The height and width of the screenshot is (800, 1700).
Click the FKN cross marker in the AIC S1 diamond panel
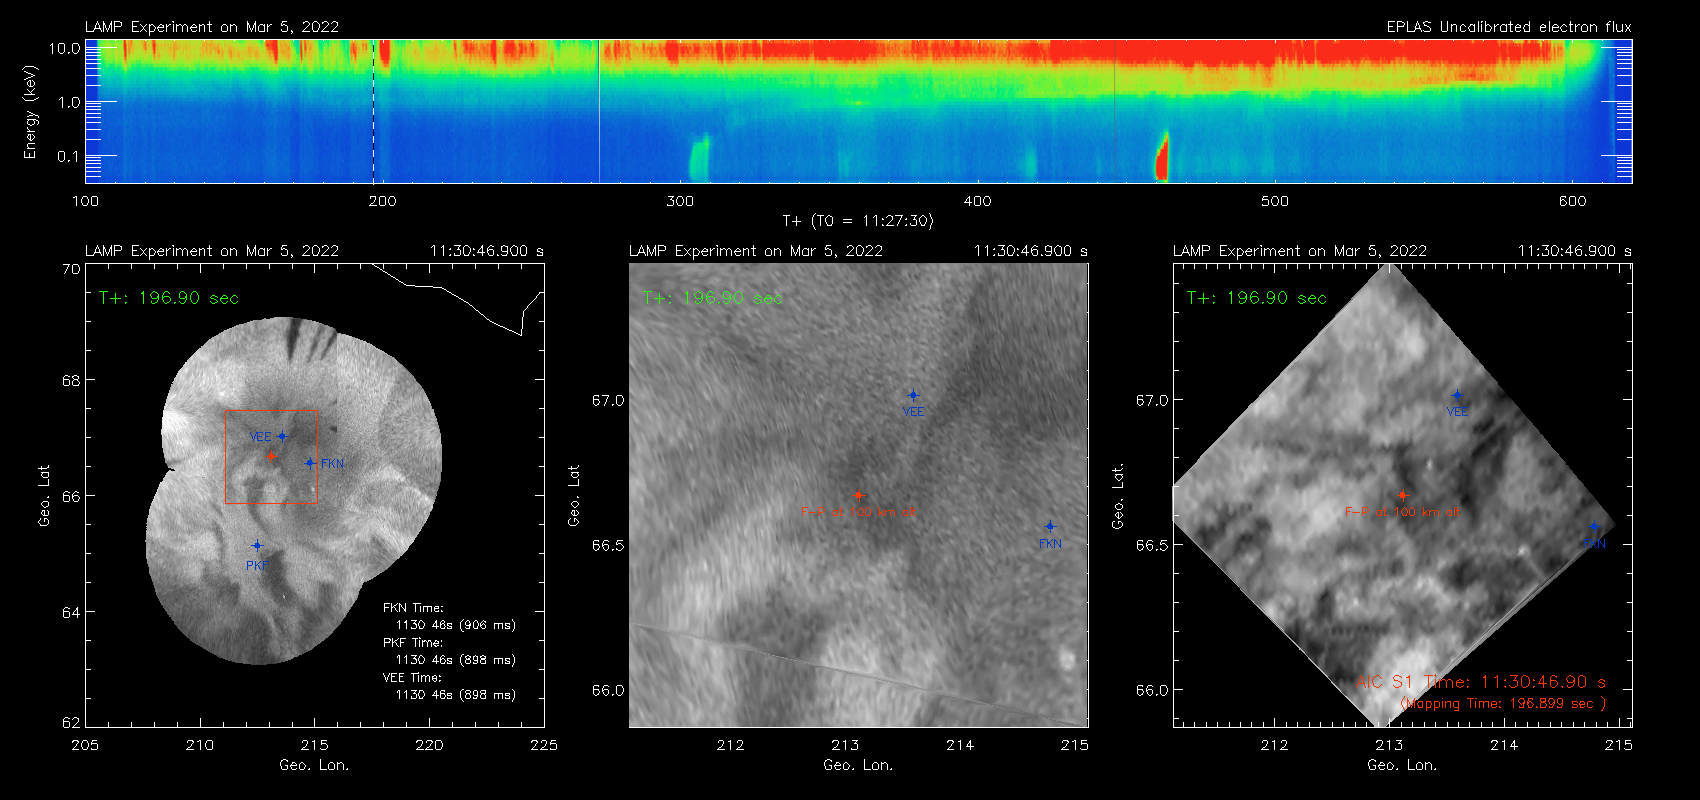1594,527
